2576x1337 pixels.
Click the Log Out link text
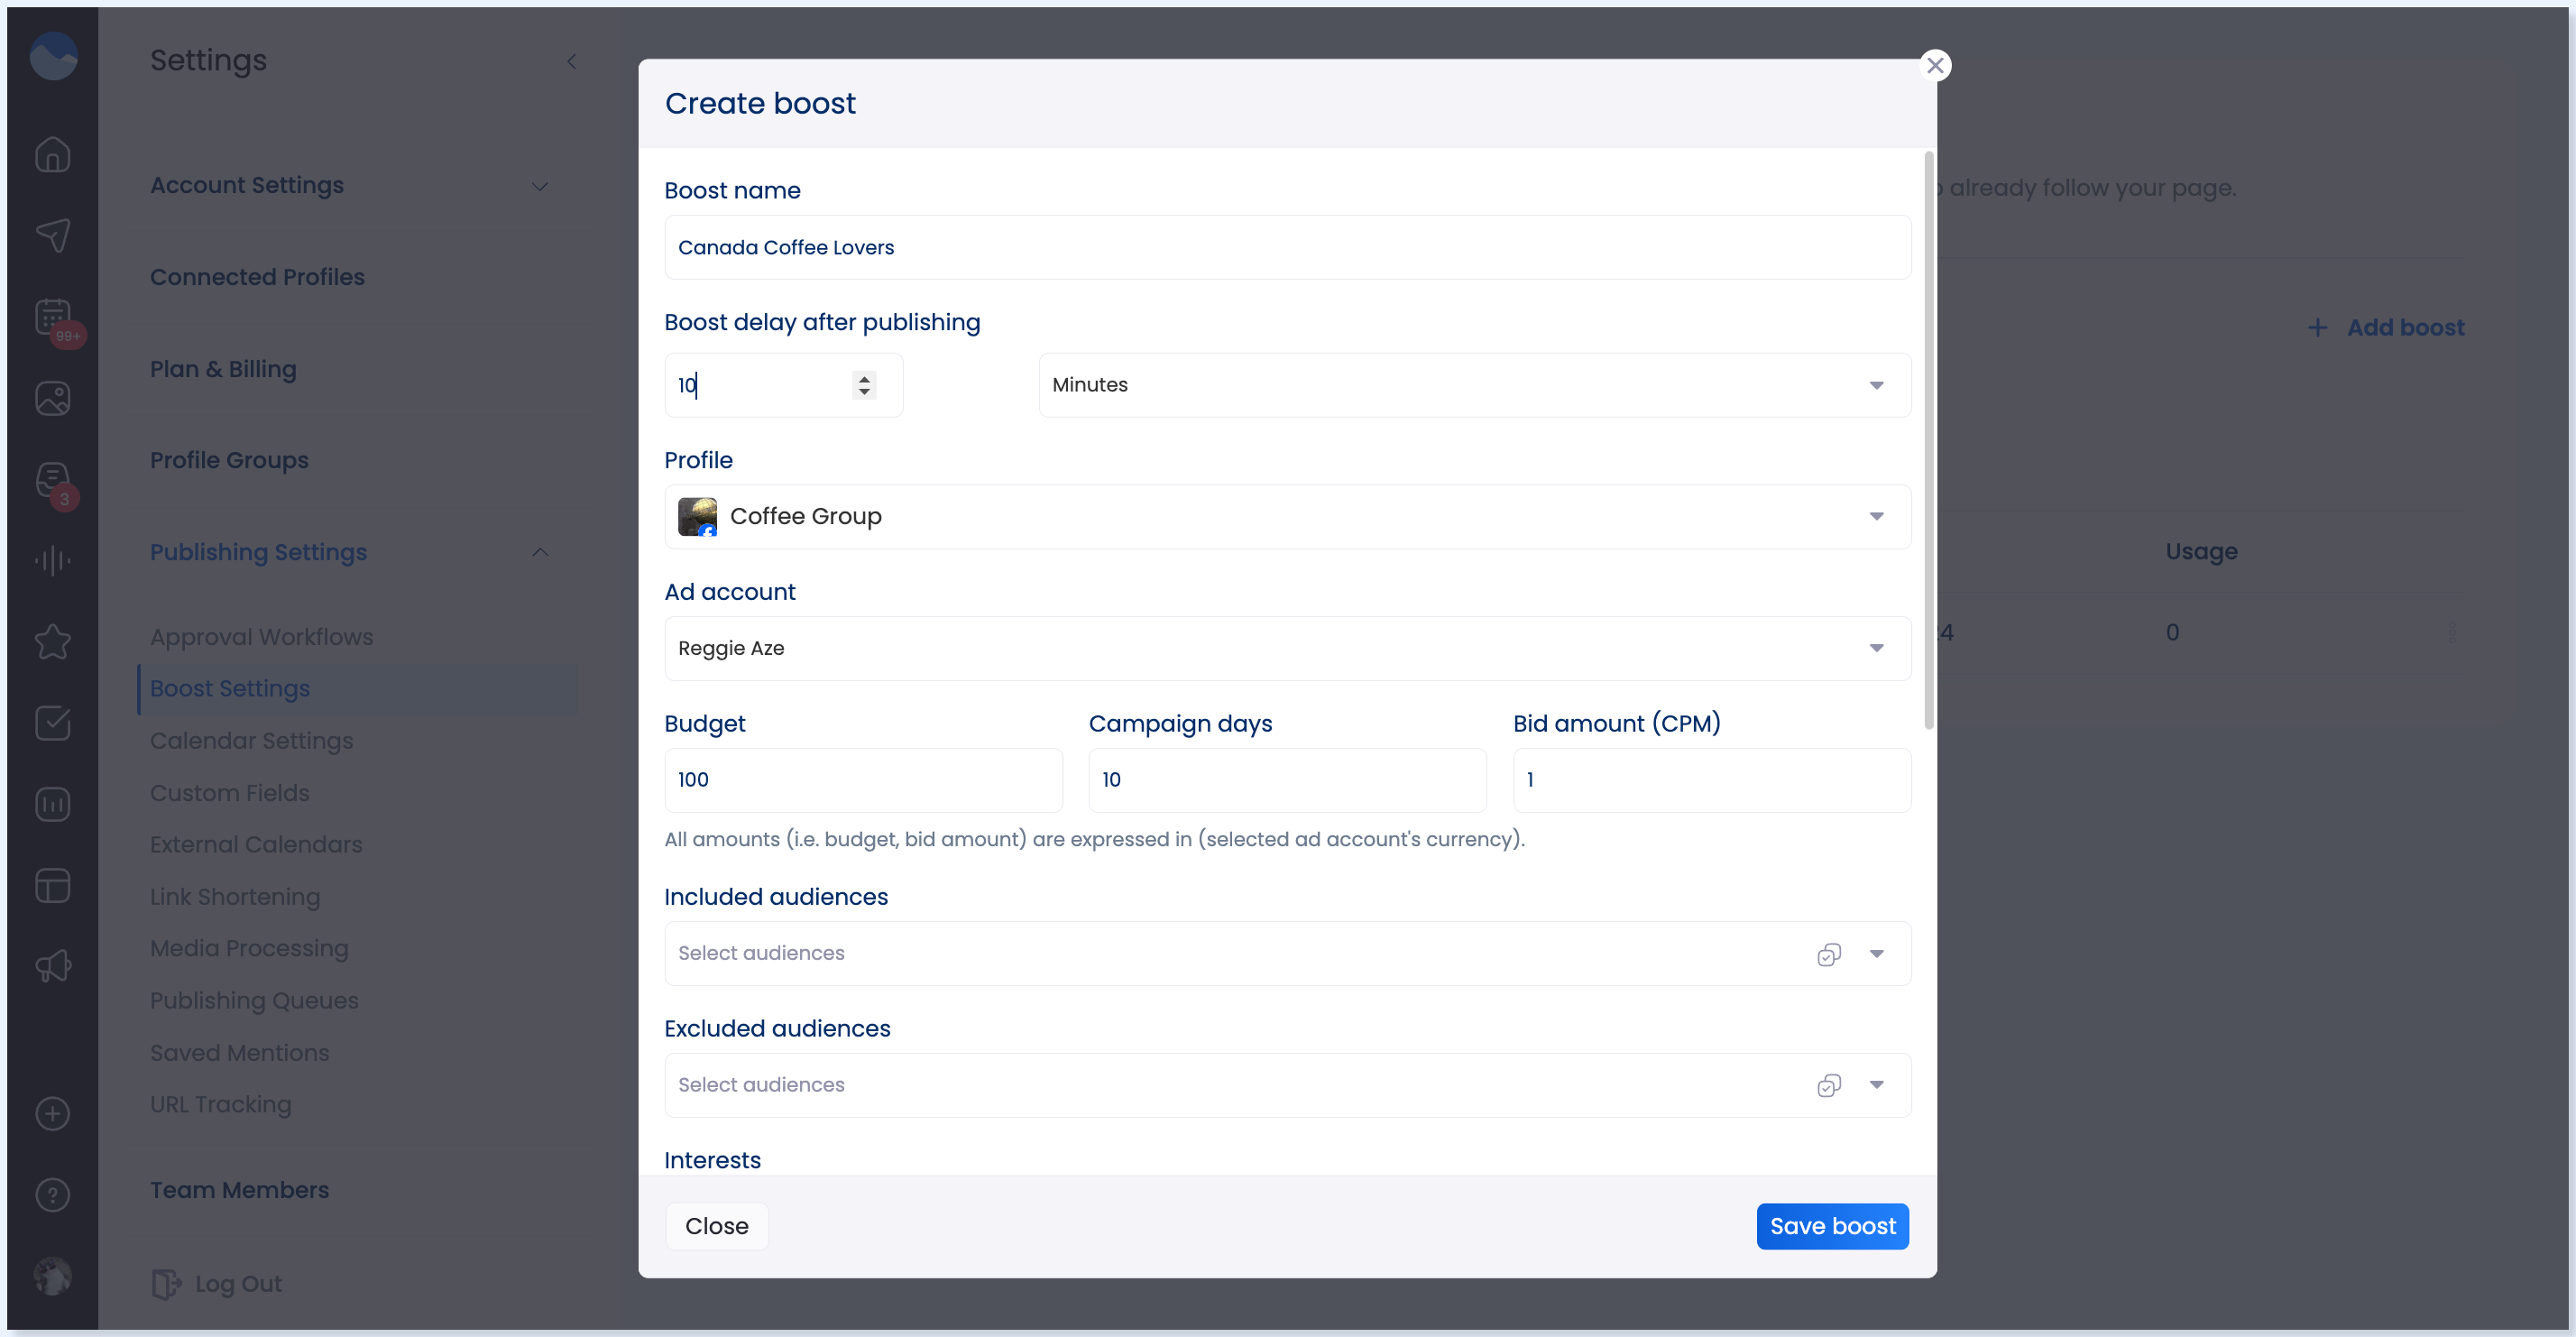(x=238, y=1283)
